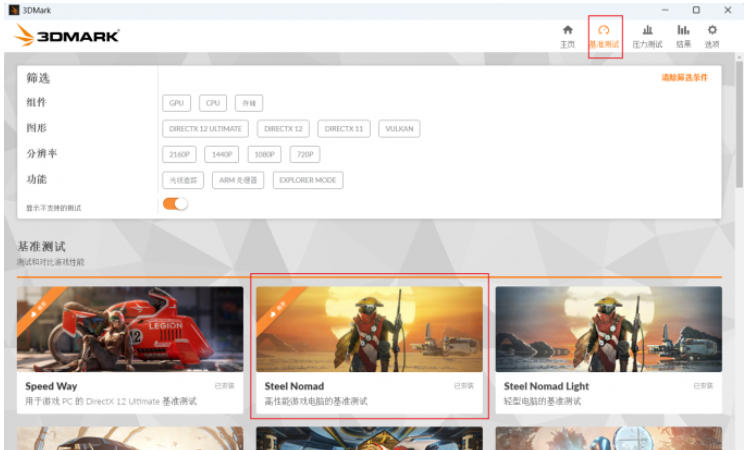
Task: Click the Steel Nomad Light title text
Action: (x=546, y=386)
